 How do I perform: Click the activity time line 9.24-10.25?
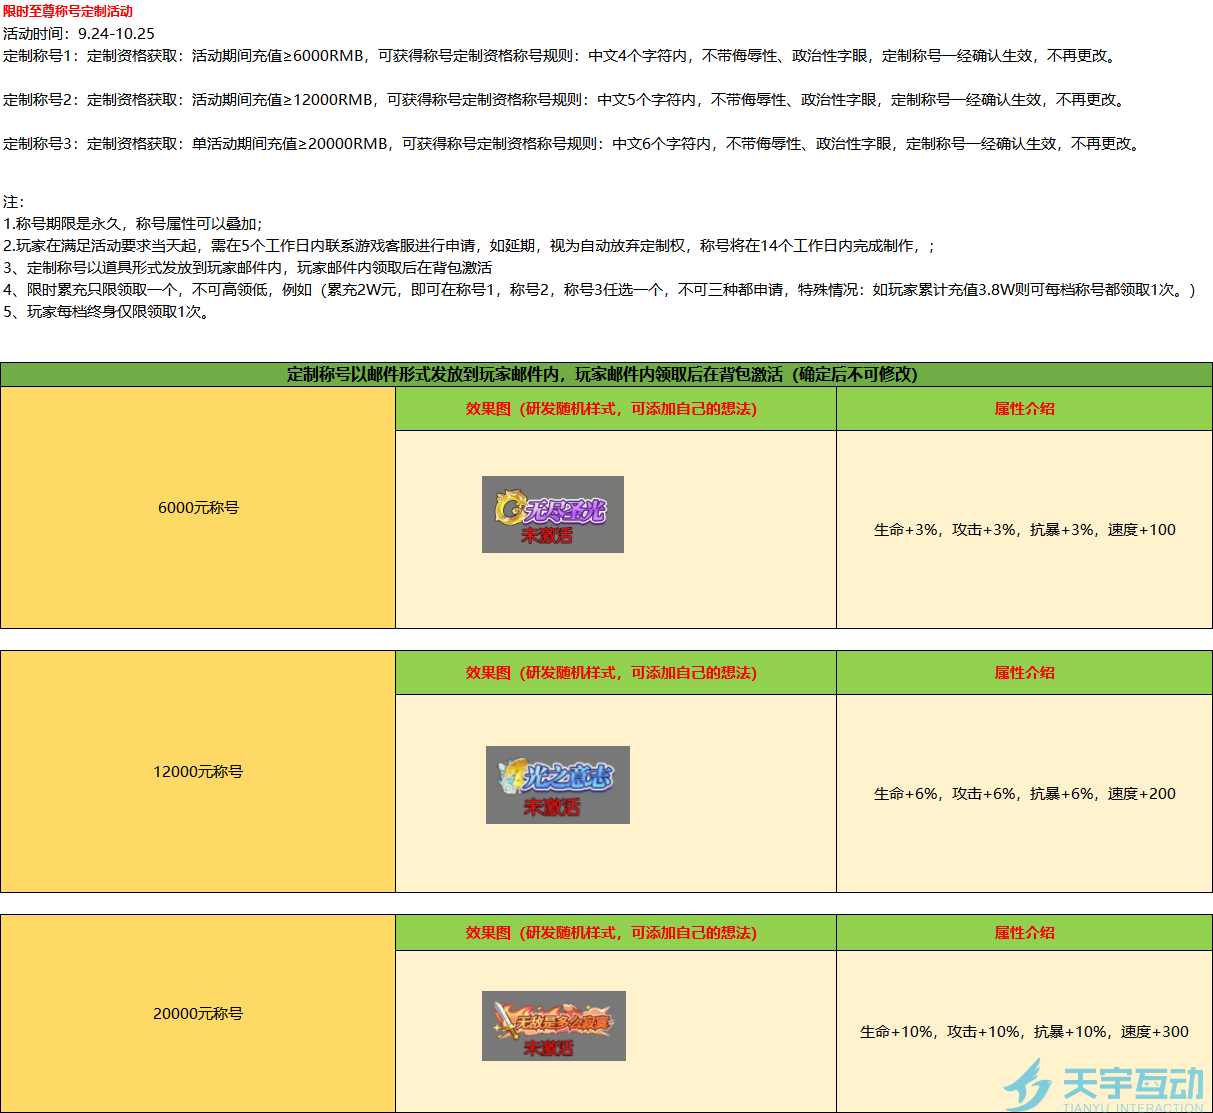tap(79, 33)
